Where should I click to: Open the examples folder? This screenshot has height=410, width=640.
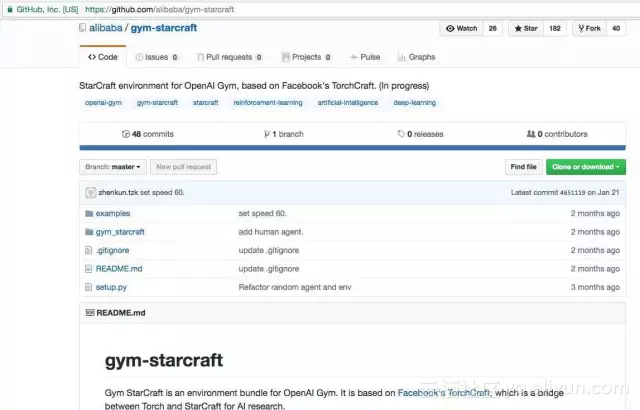113,213
